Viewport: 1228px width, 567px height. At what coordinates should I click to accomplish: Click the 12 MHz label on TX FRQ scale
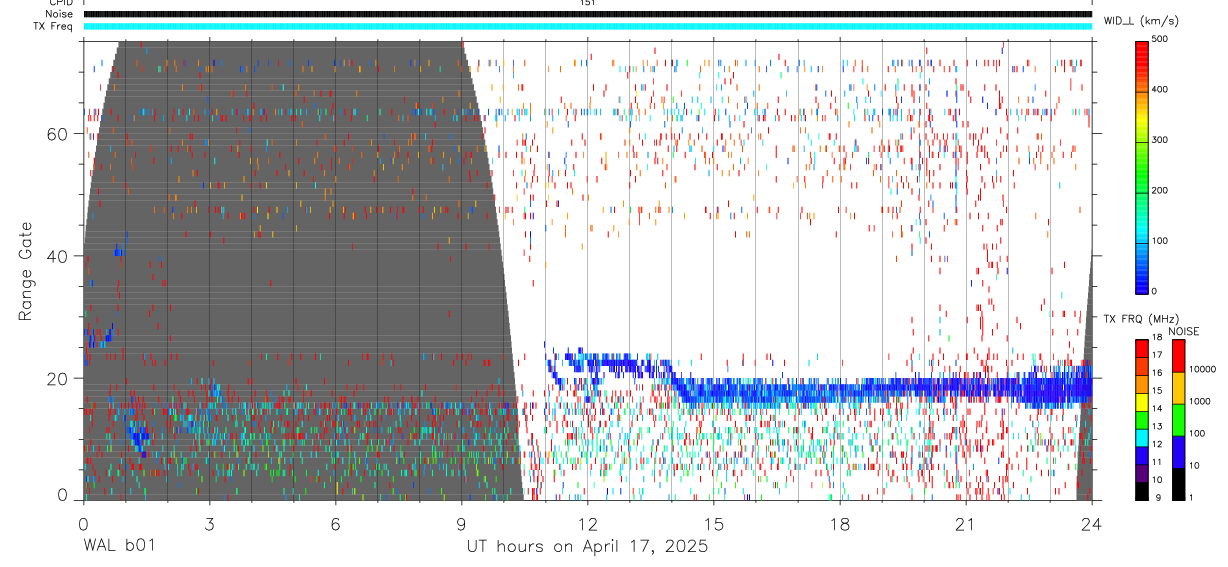[x=1157, y=445]
